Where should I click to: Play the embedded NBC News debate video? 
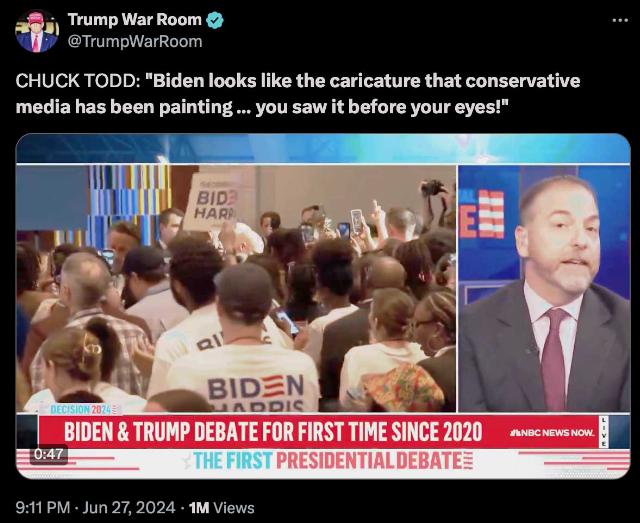pyautogui.click(x=323, y=306)
